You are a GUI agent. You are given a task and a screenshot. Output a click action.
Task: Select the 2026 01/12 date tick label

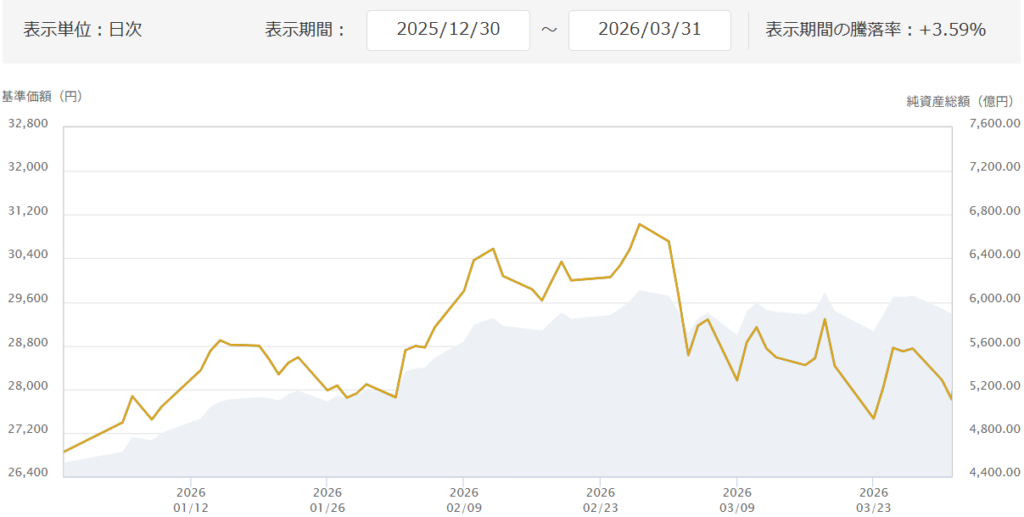pyautogui.click(x=190, y=499)
